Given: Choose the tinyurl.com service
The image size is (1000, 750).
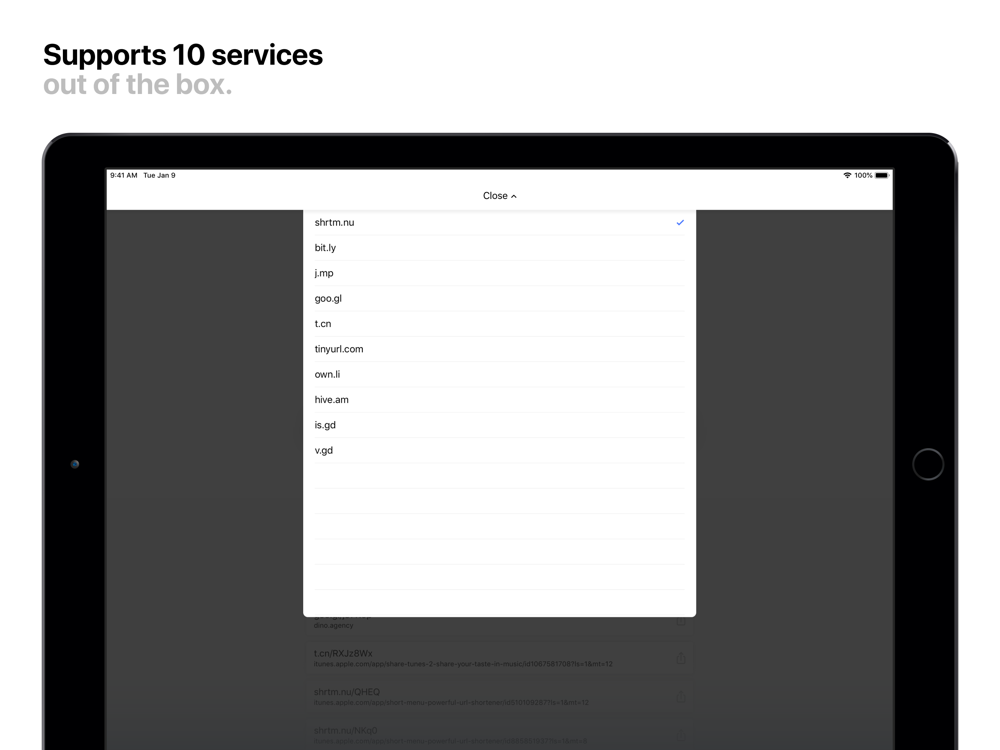Looking at the screenshot, I should click(x=499, y=349).
